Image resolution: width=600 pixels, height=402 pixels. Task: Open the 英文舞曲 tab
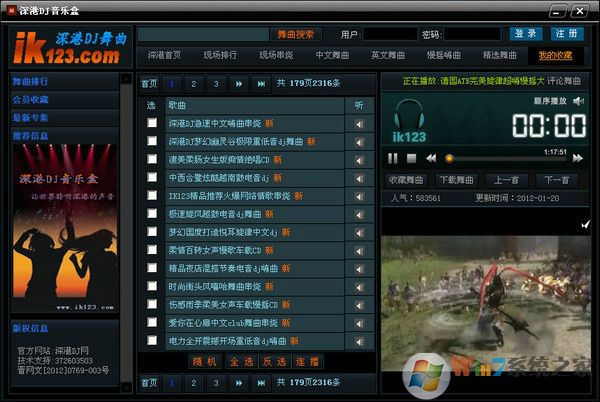coord(388,55)
